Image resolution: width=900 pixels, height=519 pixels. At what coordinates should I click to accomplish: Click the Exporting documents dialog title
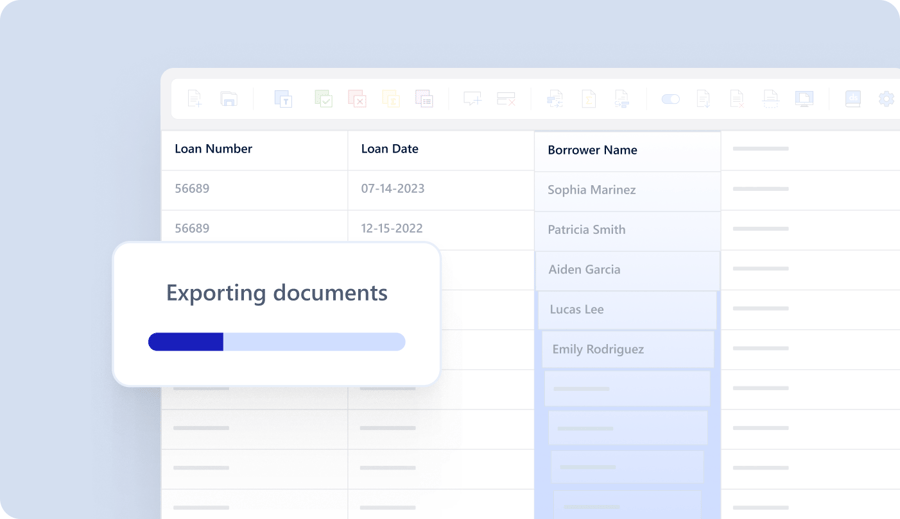[277, 293]
